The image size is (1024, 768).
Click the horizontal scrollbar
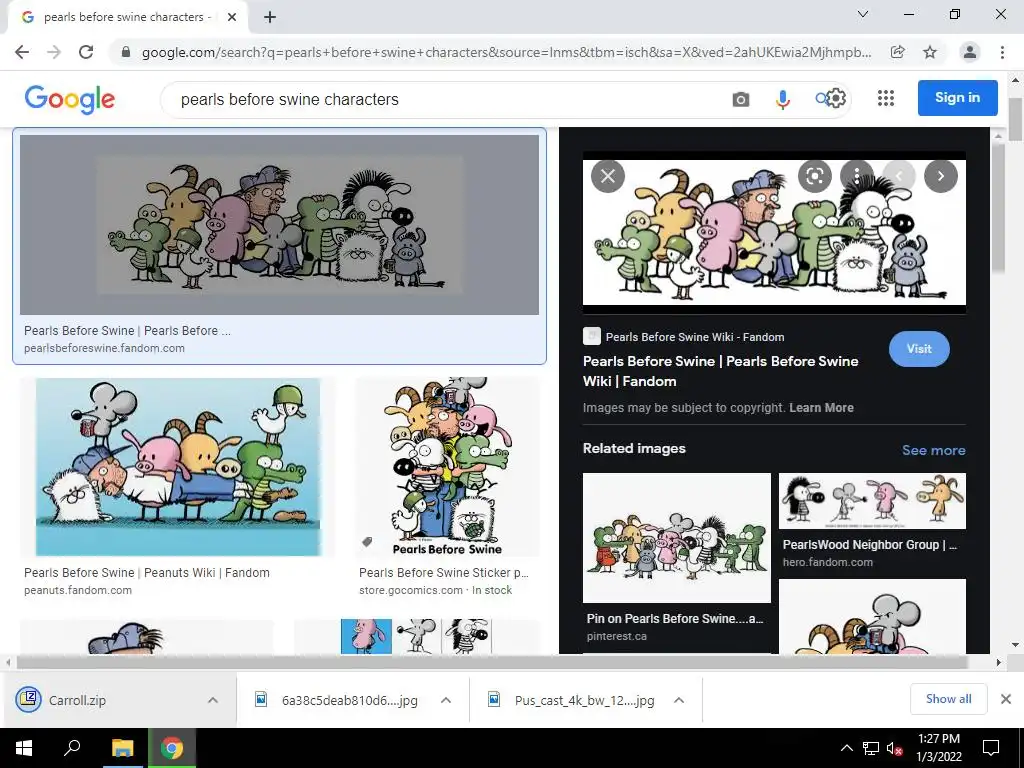point(491,662)
